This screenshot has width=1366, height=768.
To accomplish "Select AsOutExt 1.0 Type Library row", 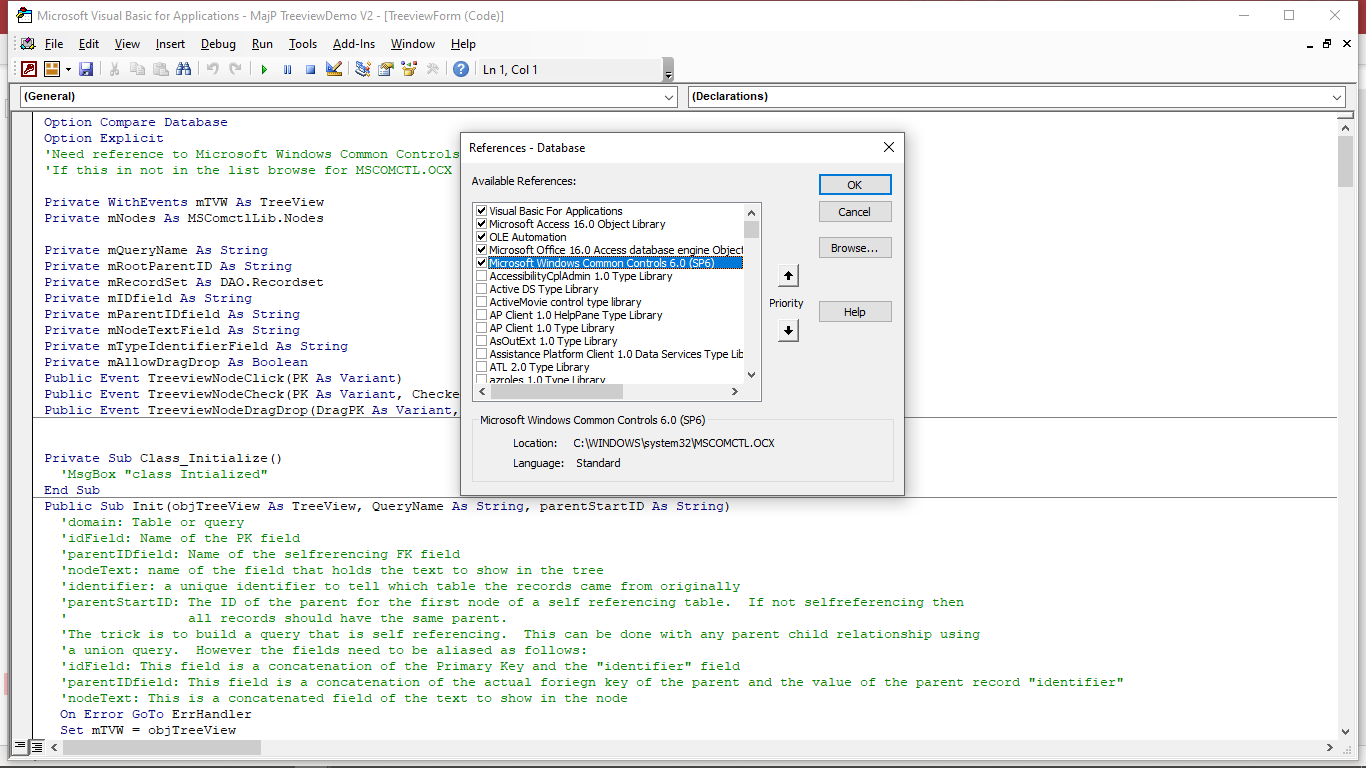I will pyautogui.click(x=609, y=341).
